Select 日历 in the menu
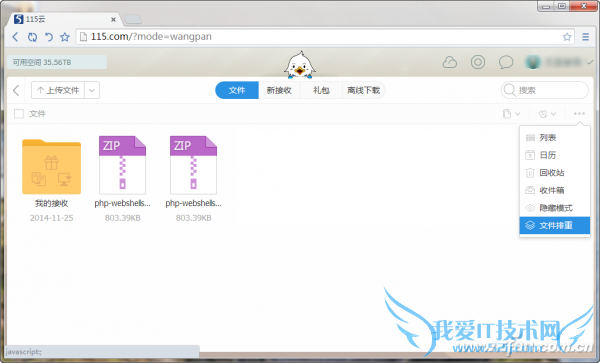Screen dimensions: 600x363 click(554, 155)
